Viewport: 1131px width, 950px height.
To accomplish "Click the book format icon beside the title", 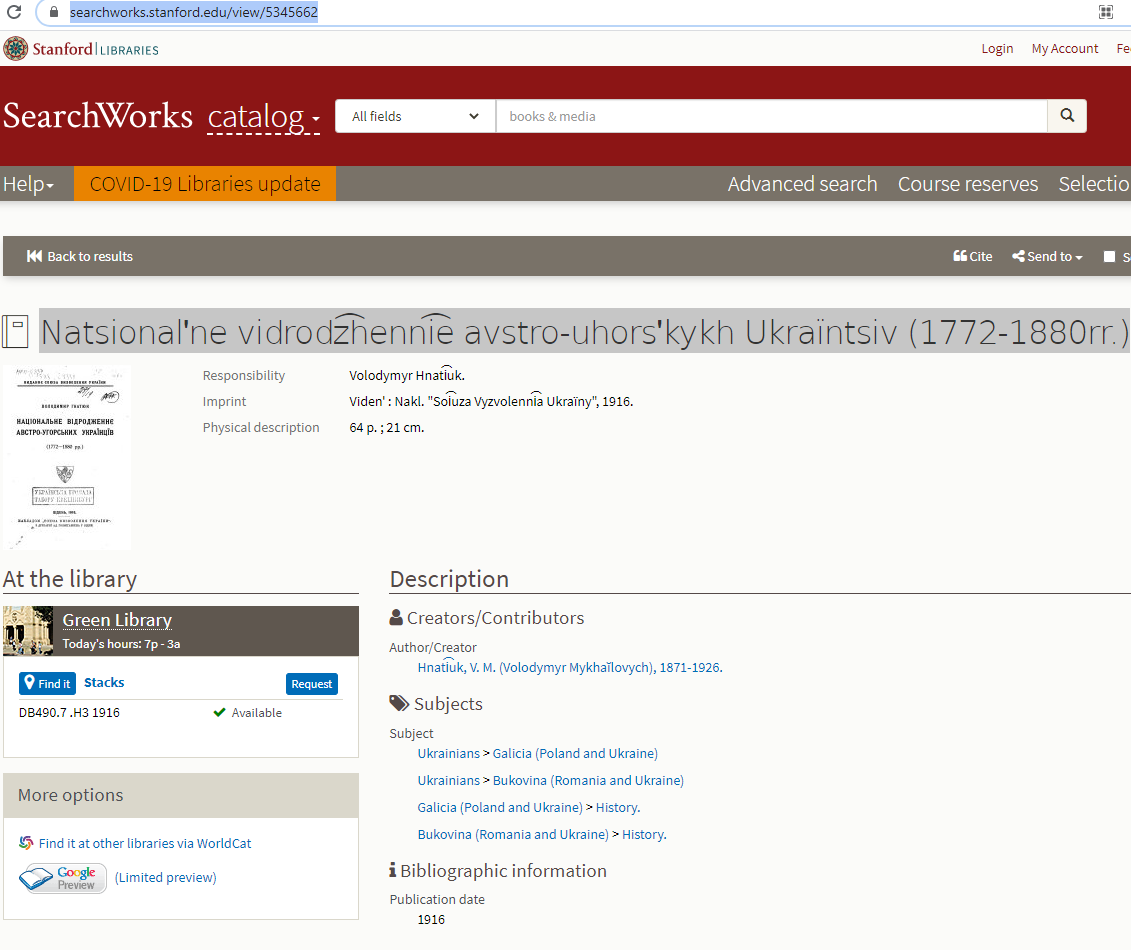I will (15, 331).
